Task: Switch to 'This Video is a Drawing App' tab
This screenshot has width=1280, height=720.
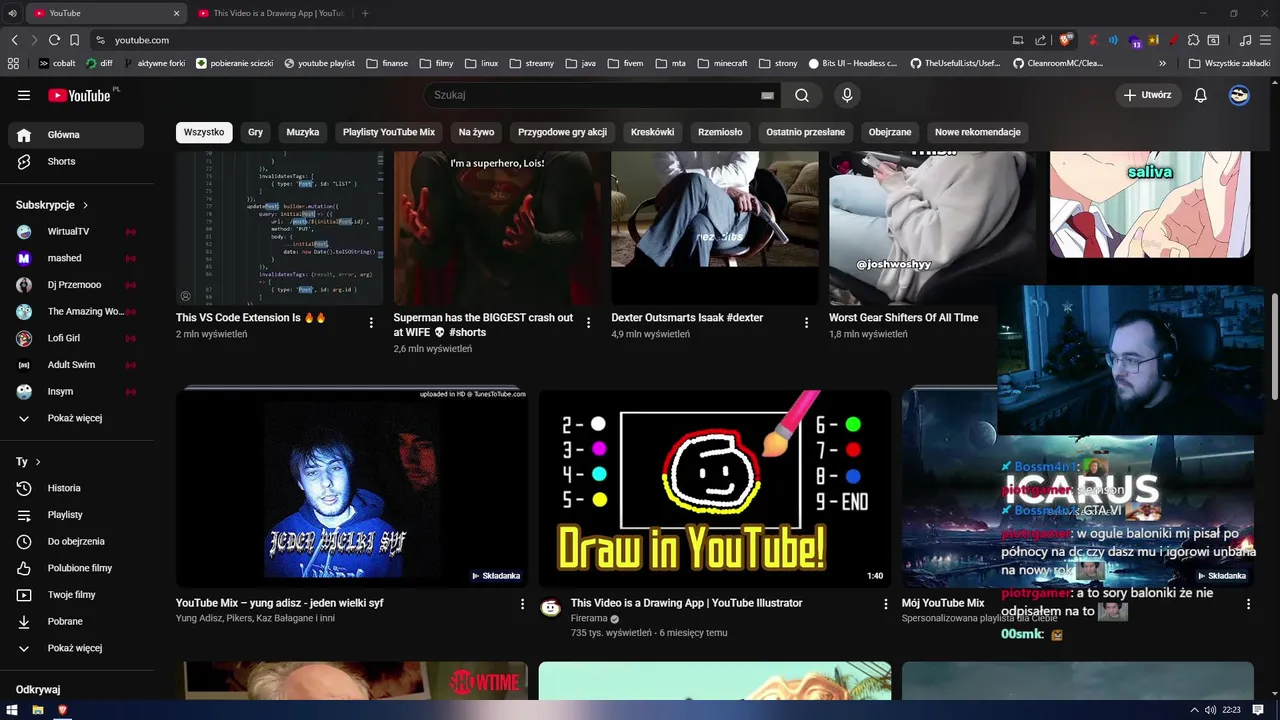Action: pyautogui.click(x=272, y=13)
